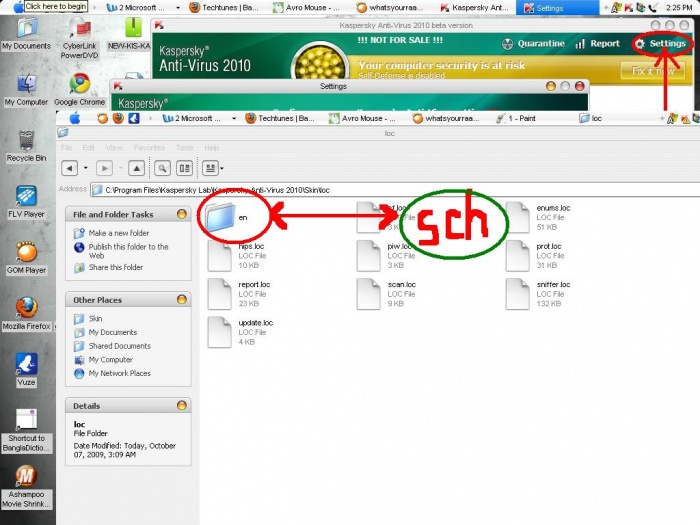The image size is (700, 525).
Task: Open the File menu
Action: tap(66, 148)
